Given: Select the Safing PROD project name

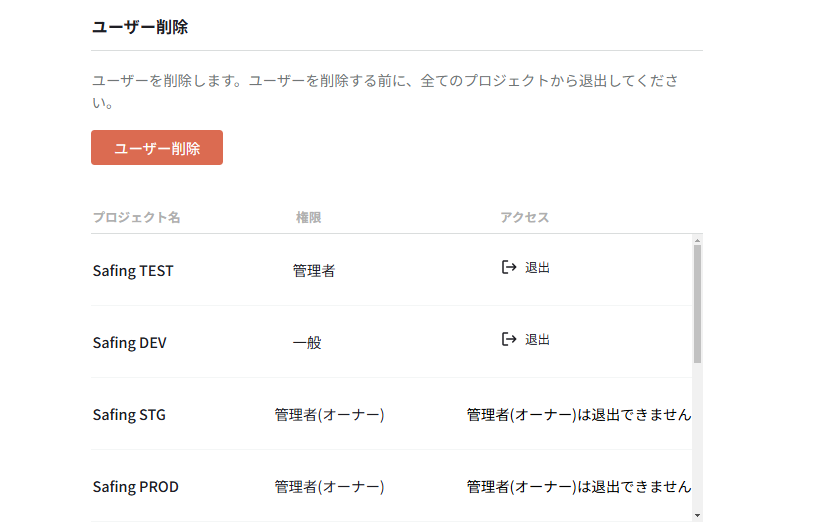Looking at the screenshot, I should click(x=136, y=487).
